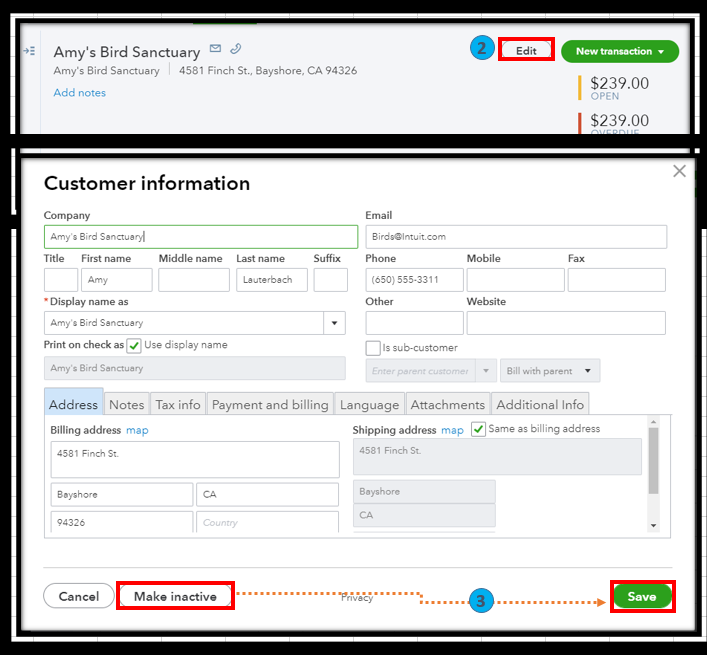Toggle the Use display name checkbox

134,346
